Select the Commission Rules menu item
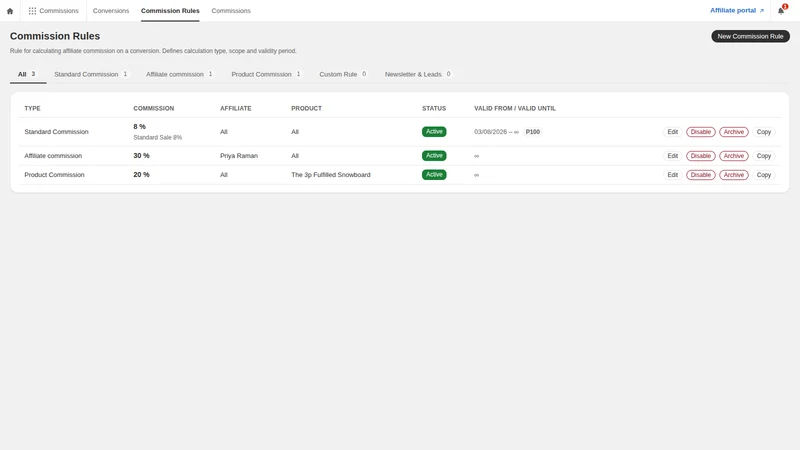 tap(170, 11)
